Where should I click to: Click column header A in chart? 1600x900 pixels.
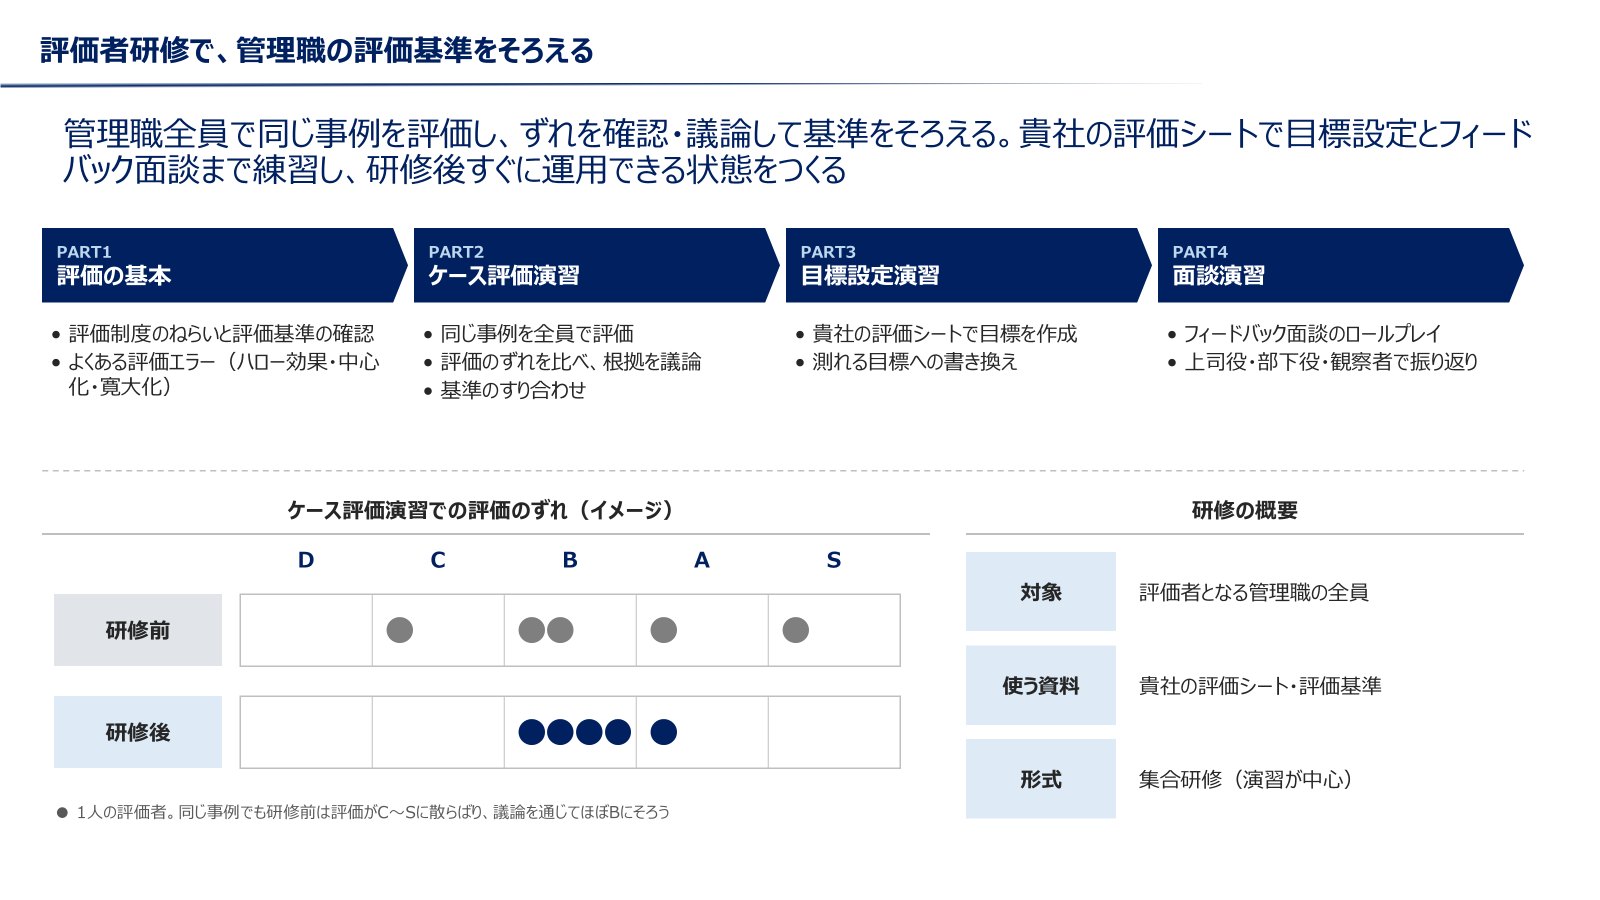pos(702,560)
